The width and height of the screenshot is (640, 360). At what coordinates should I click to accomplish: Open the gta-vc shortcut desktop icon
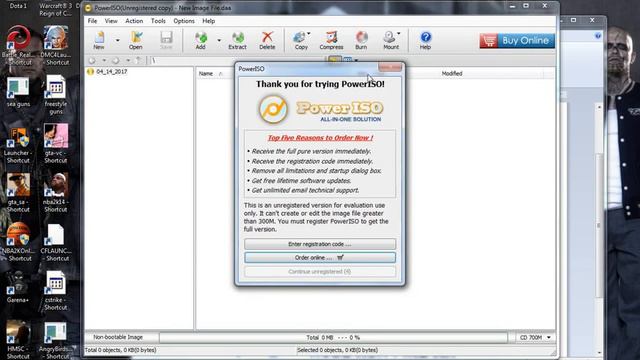(x=56, y=144)
